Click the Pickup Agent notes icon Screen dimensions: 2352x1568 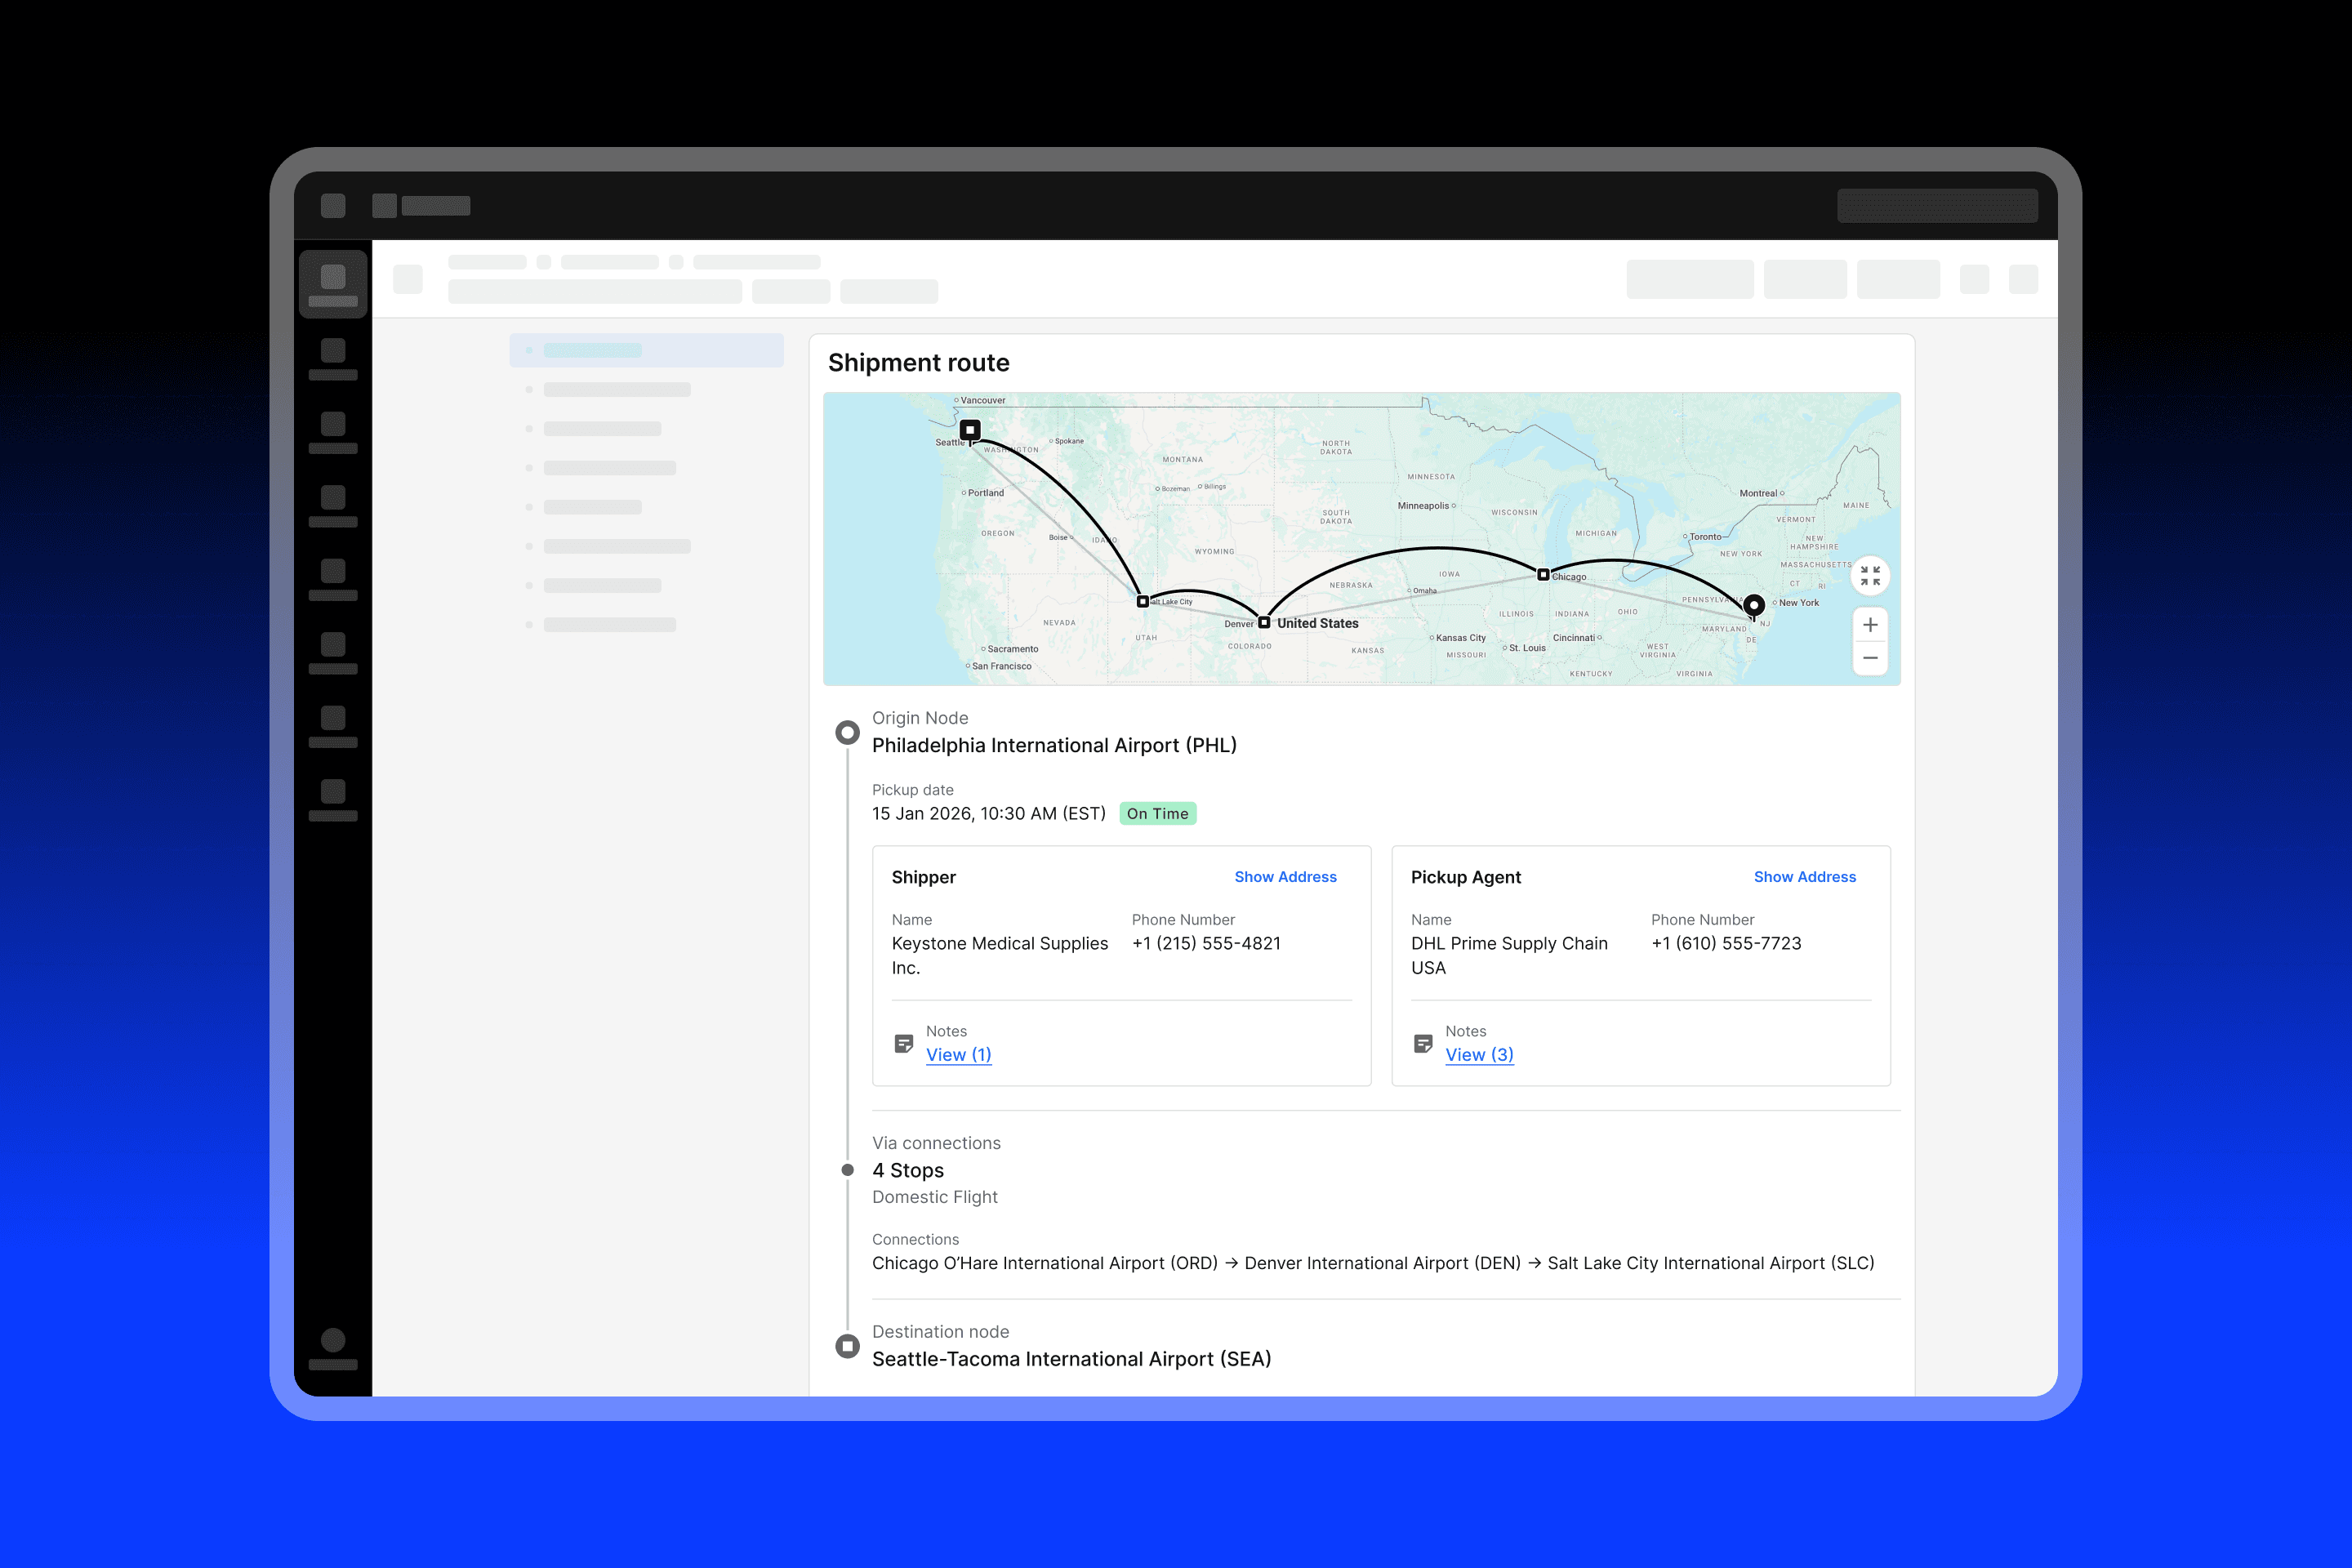[x=1422, y=1044]
